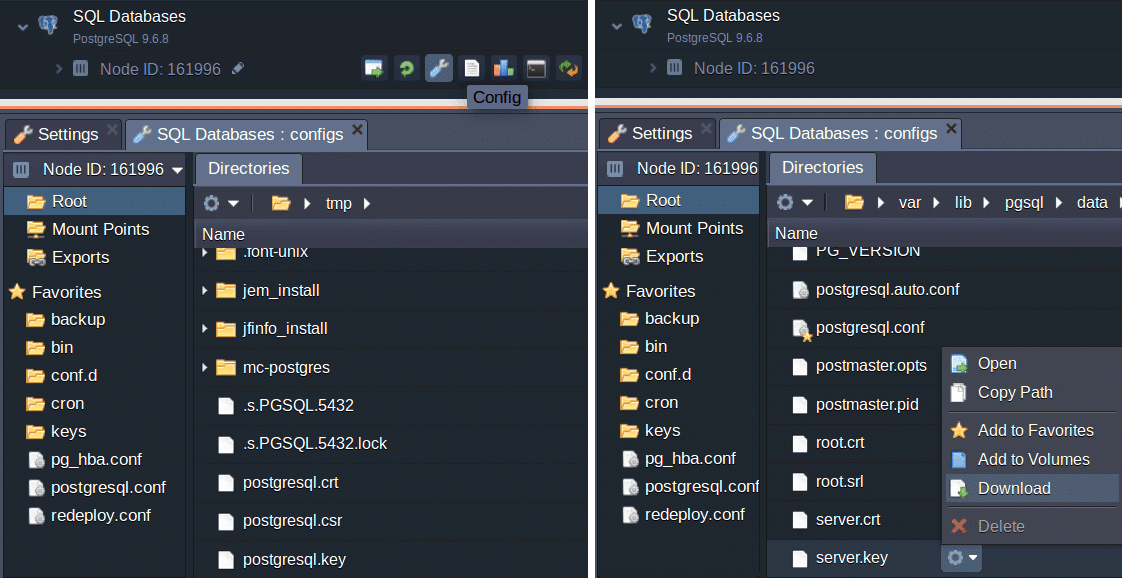
Task: Switch to Settings tab in right panel
Action: coord(657,133)
